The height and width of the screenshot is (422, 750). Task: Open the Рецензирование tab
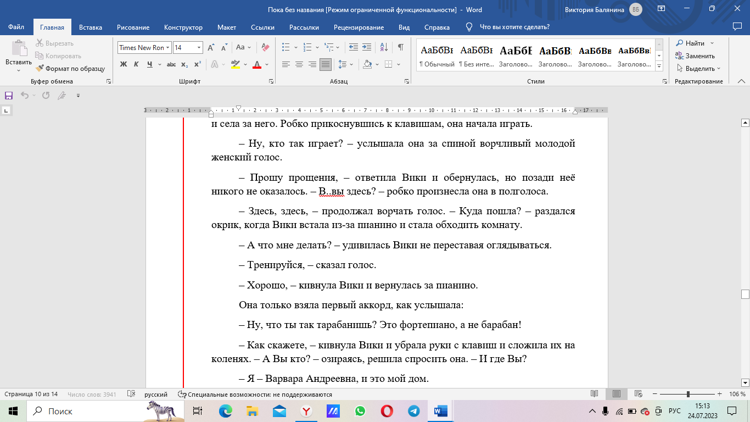click(358, 27)
